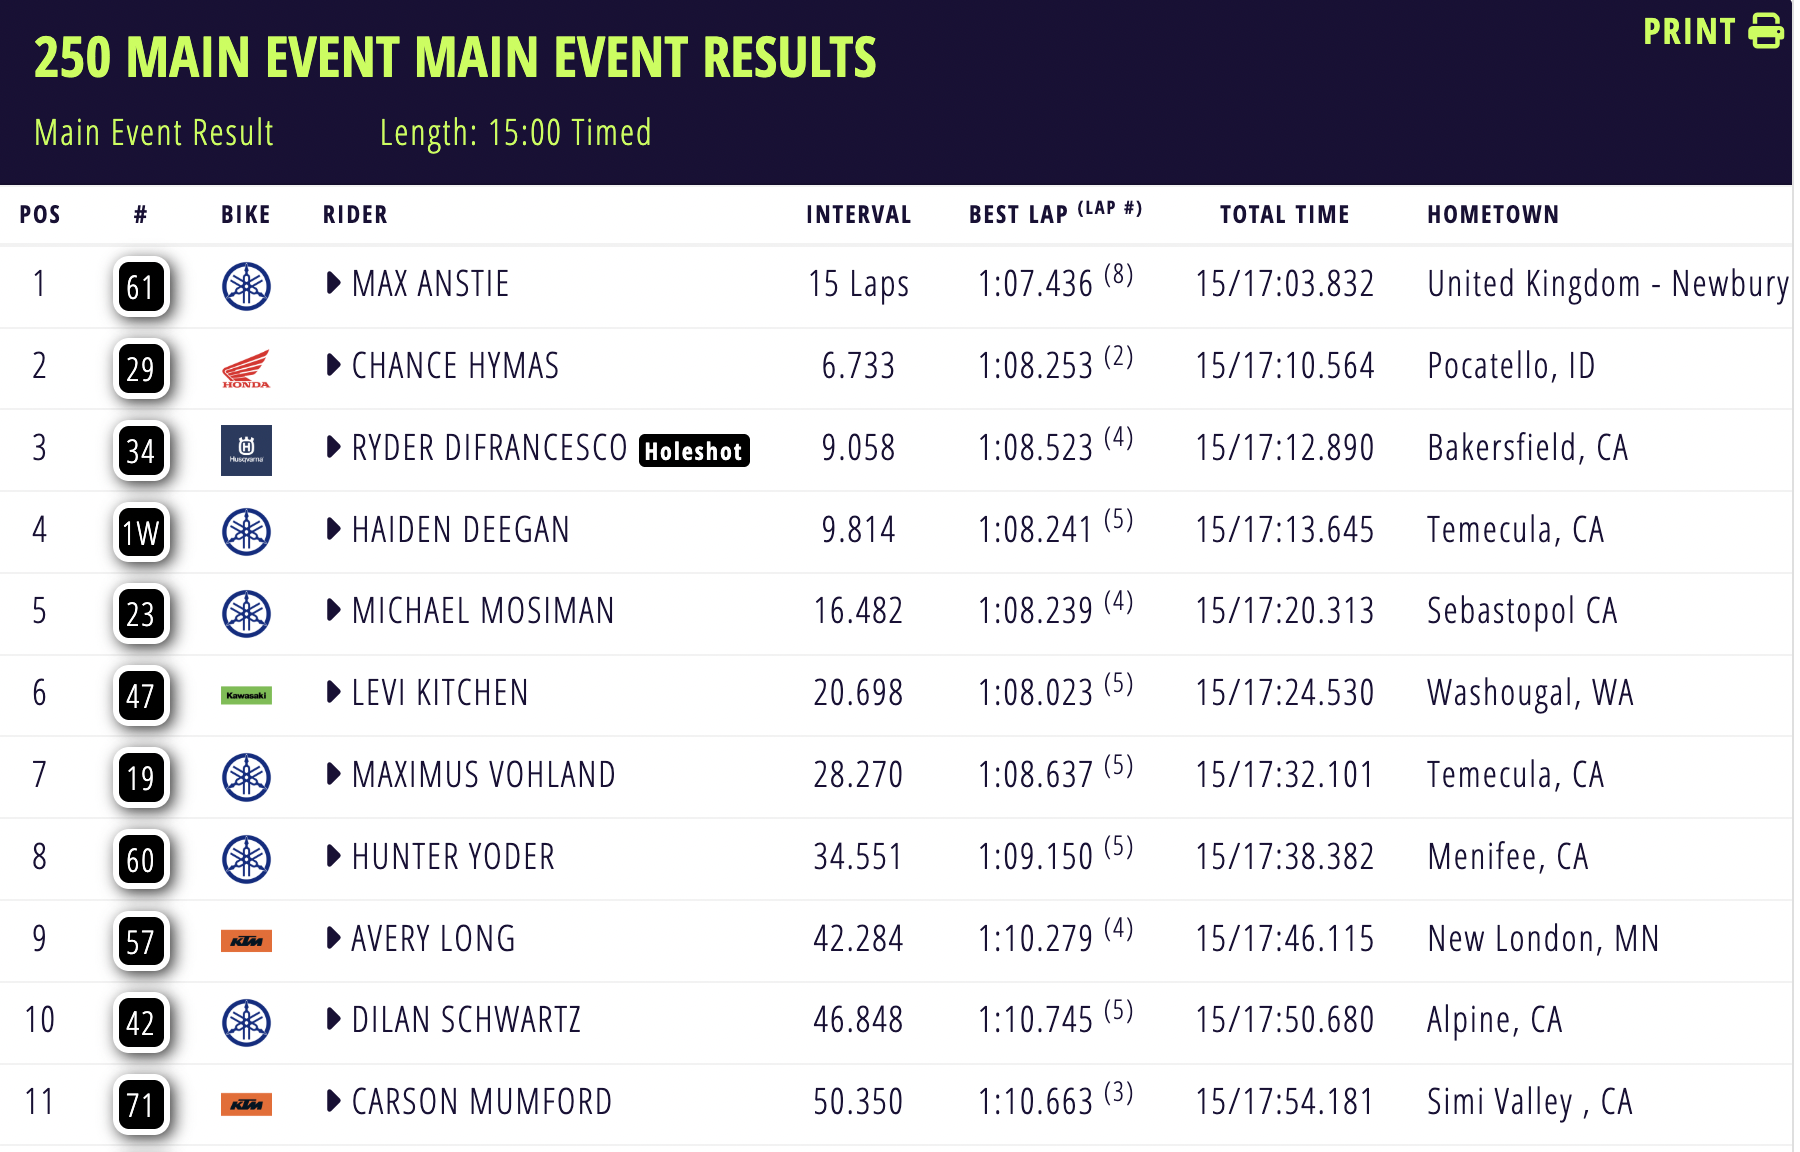Expand Michael Mosiman's row disclosure triangle
The image size is (1800, 1152).
tap(334, 611)
